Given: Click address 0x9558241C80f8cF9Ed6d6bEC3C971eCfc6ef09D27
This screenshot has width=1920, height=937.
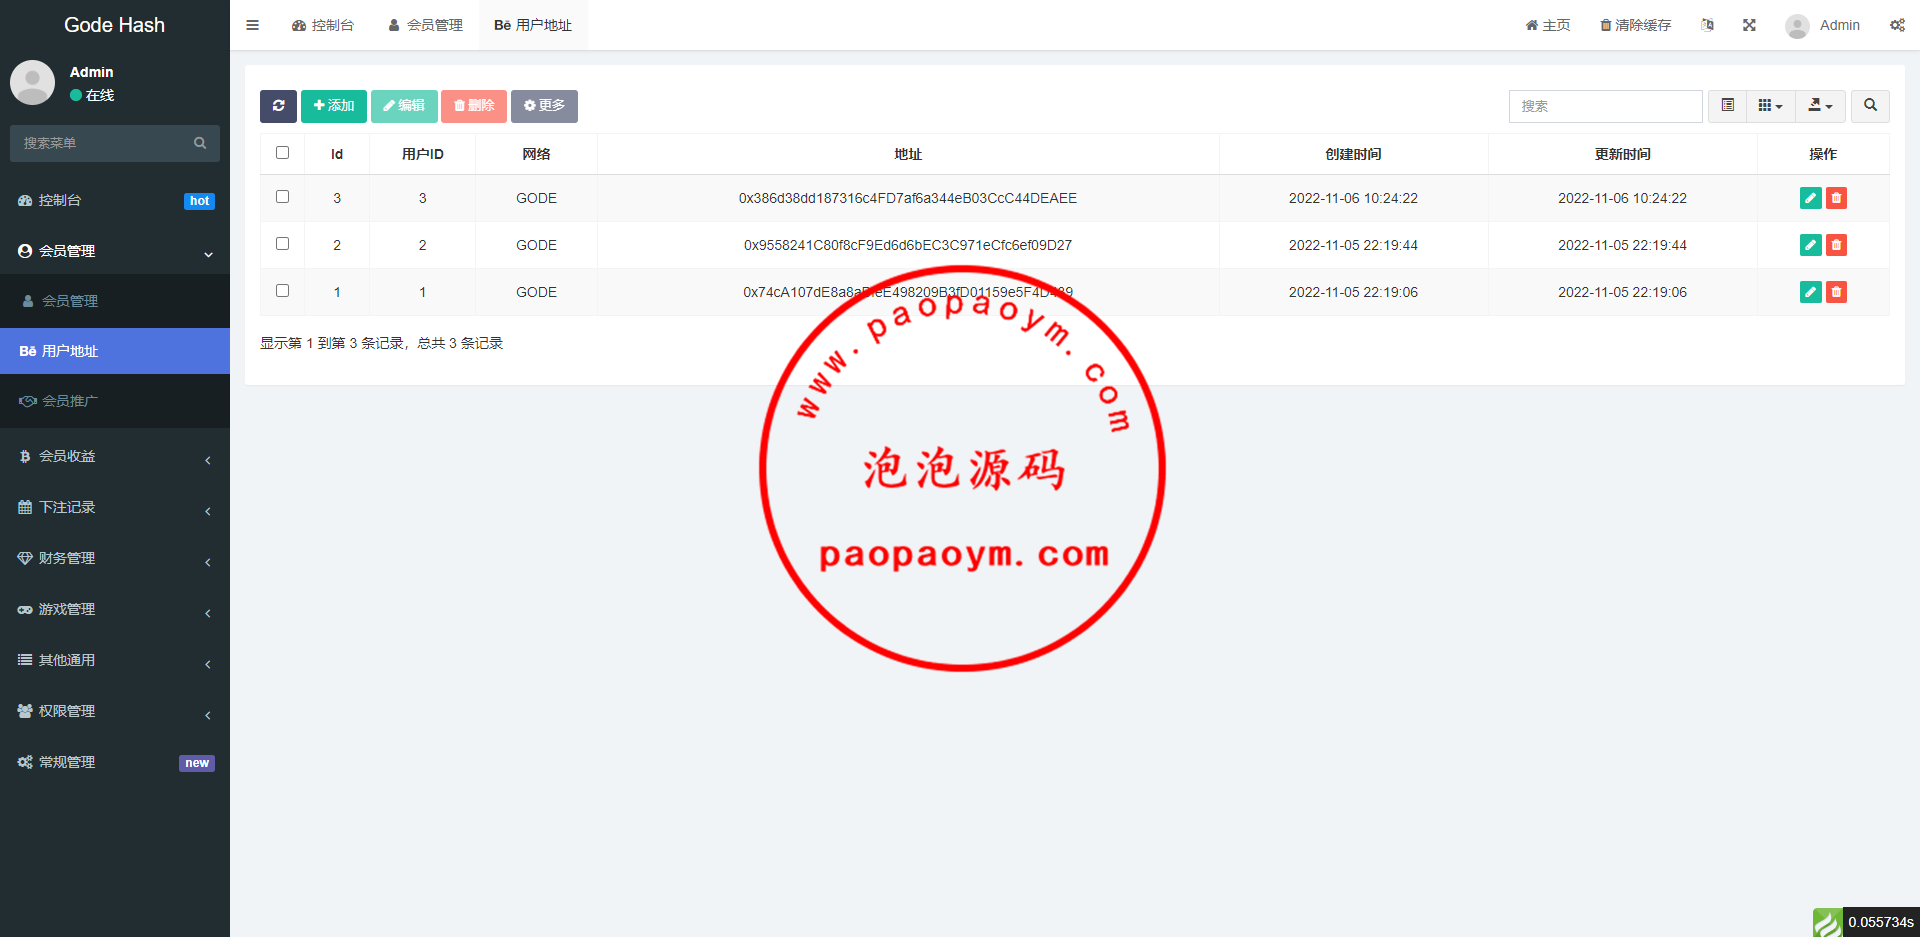Looking at the screenshot, I should click(908, 245).
